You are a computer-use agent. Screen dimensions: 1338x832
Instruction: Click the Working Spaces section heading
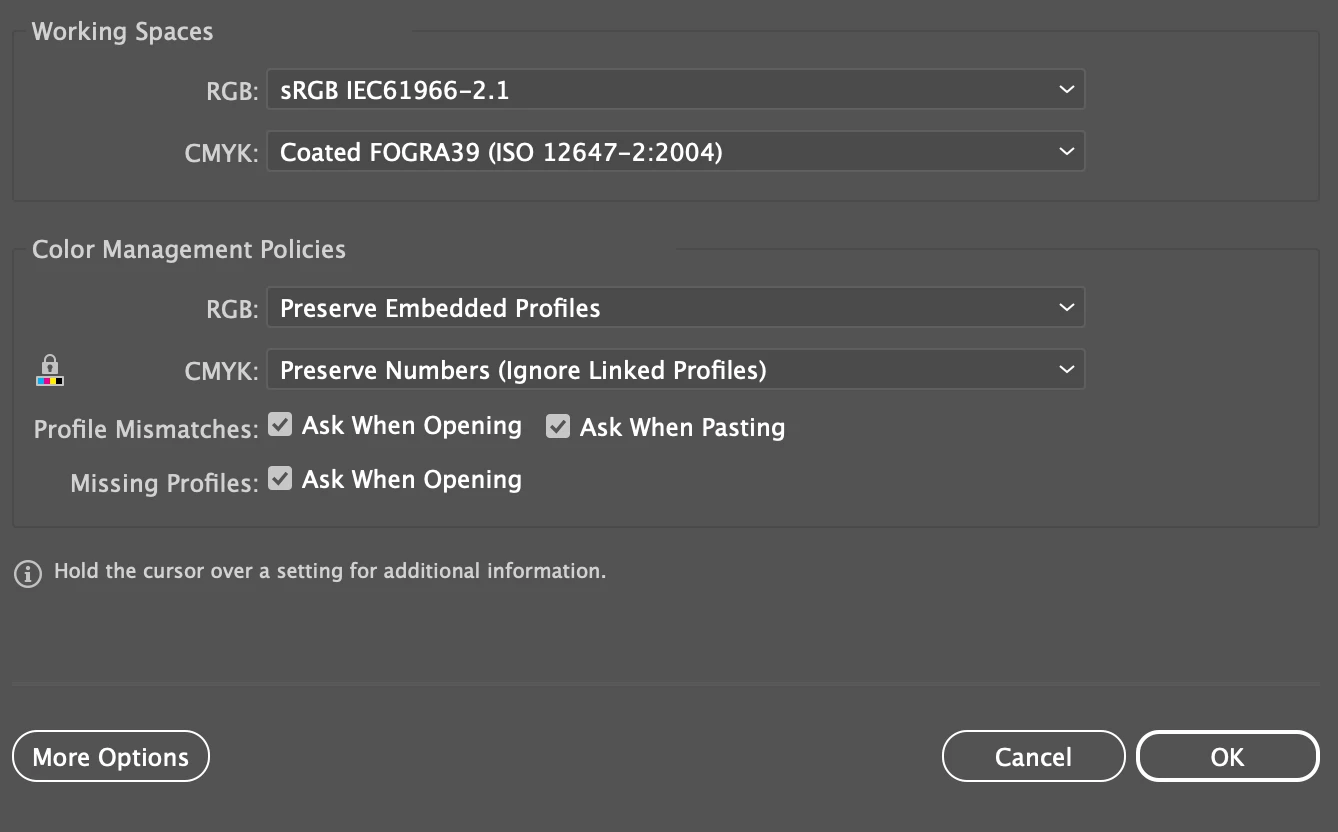122,31
